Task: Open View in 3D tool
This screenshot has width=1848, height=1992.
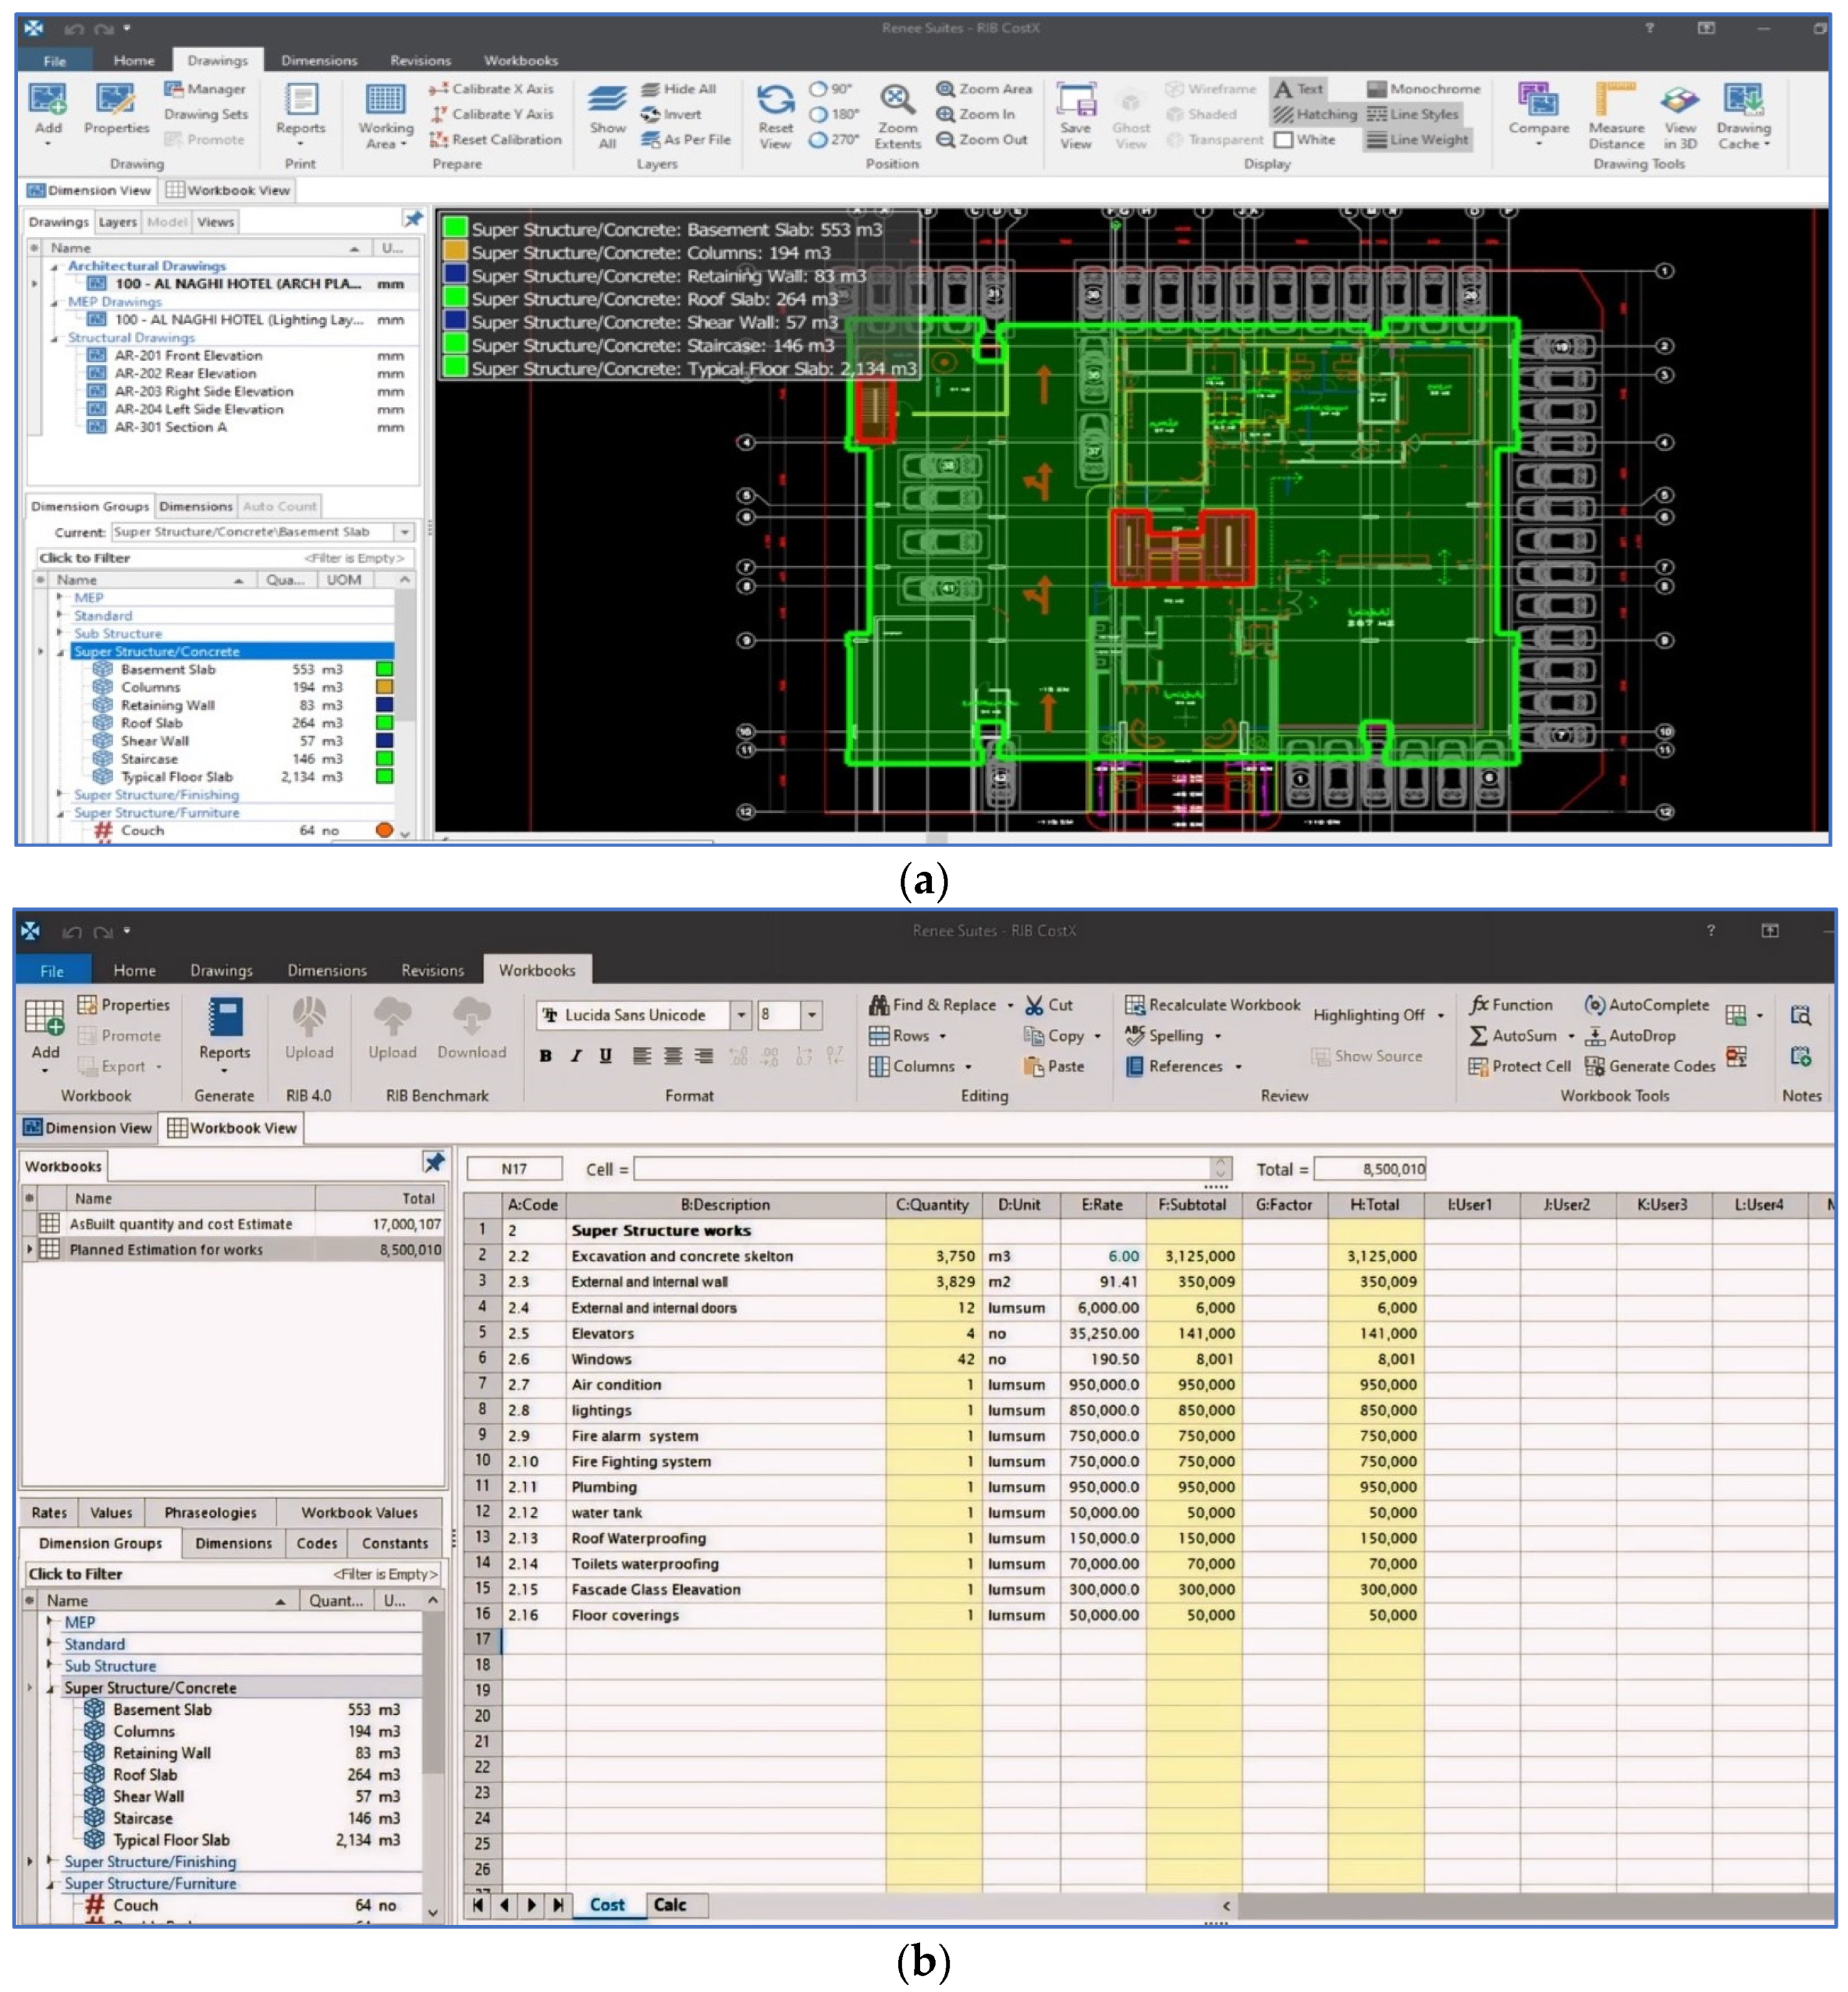Action: [1679, 101]
